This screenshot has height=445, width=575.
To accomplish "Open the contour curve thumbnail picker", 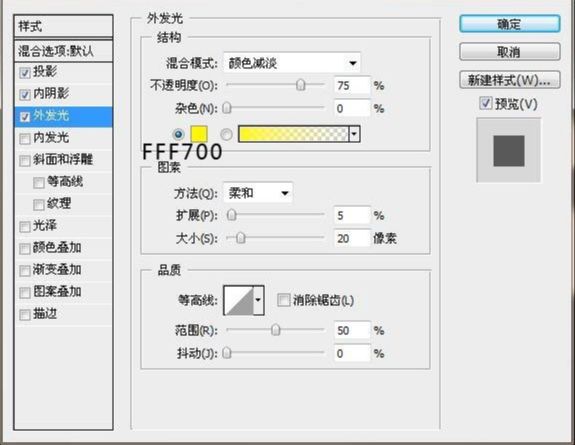I will (239, 300).
